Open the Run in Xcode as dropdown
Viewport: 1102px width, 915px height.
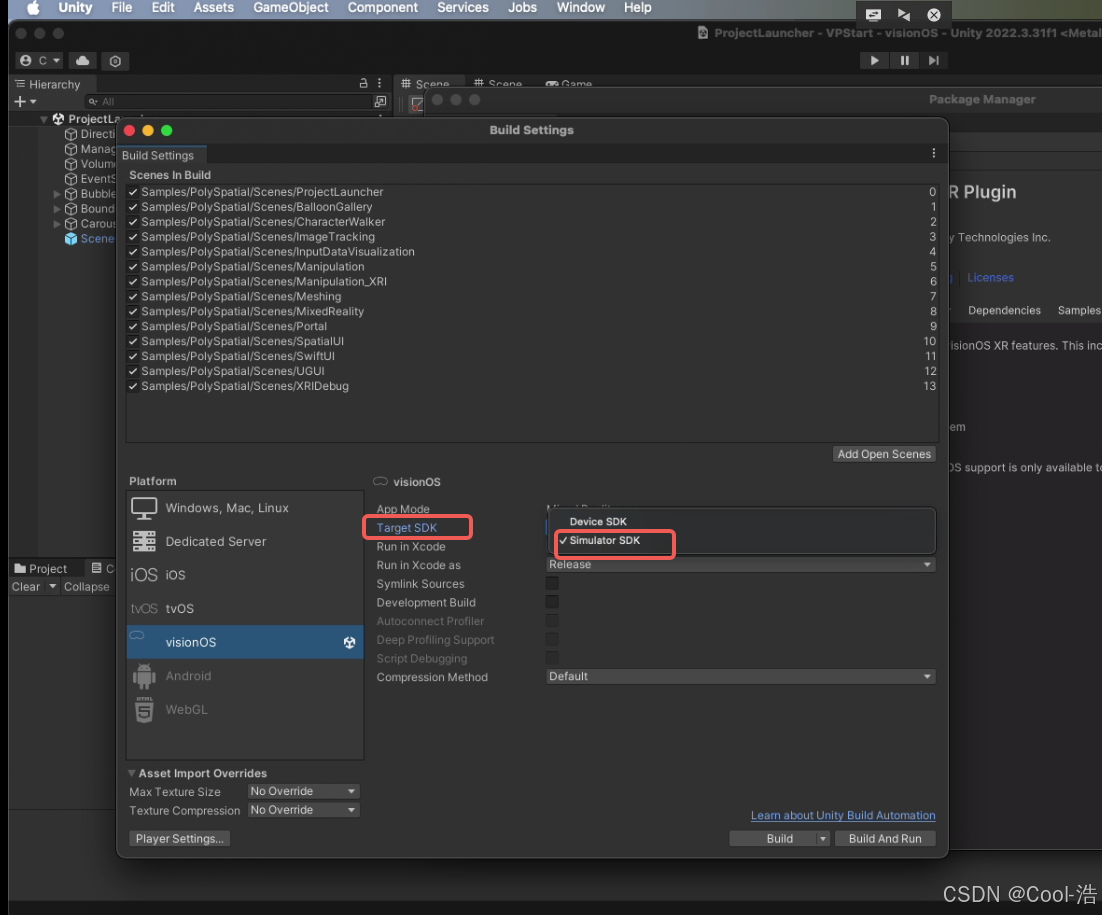[741, 564]
